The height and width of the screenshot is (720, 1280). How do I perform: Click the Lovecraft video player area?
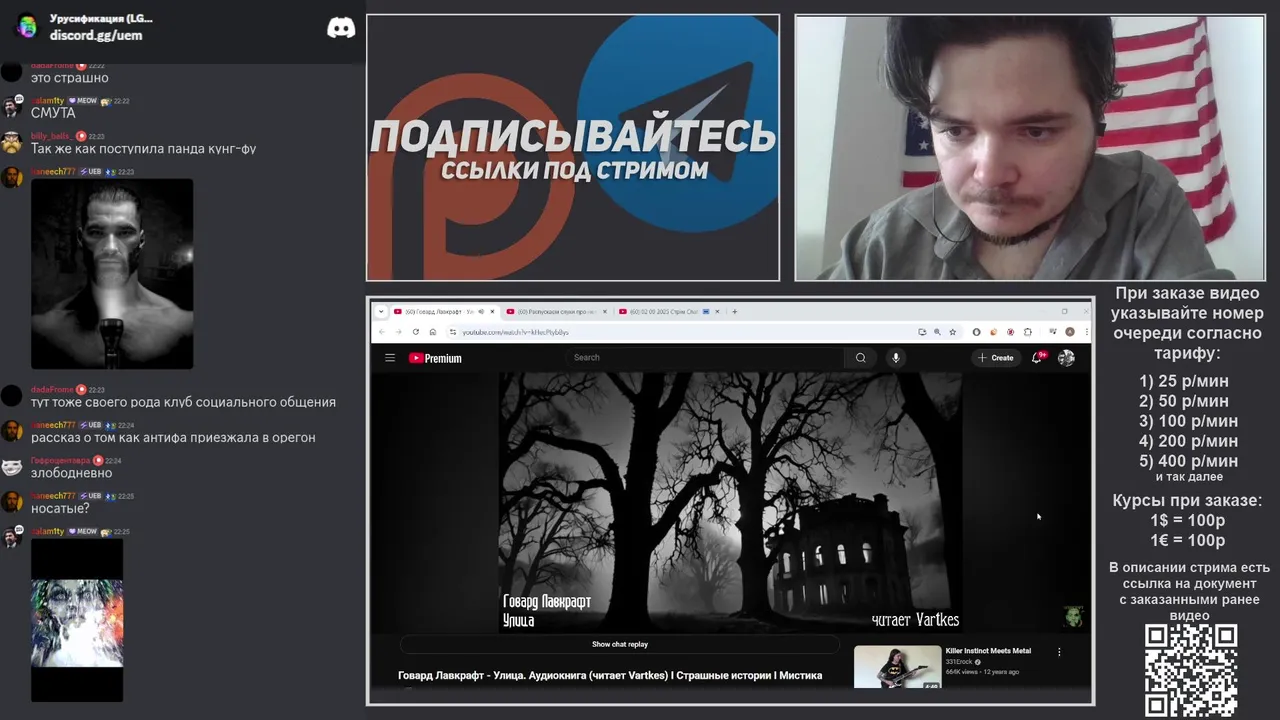[730, 502]
